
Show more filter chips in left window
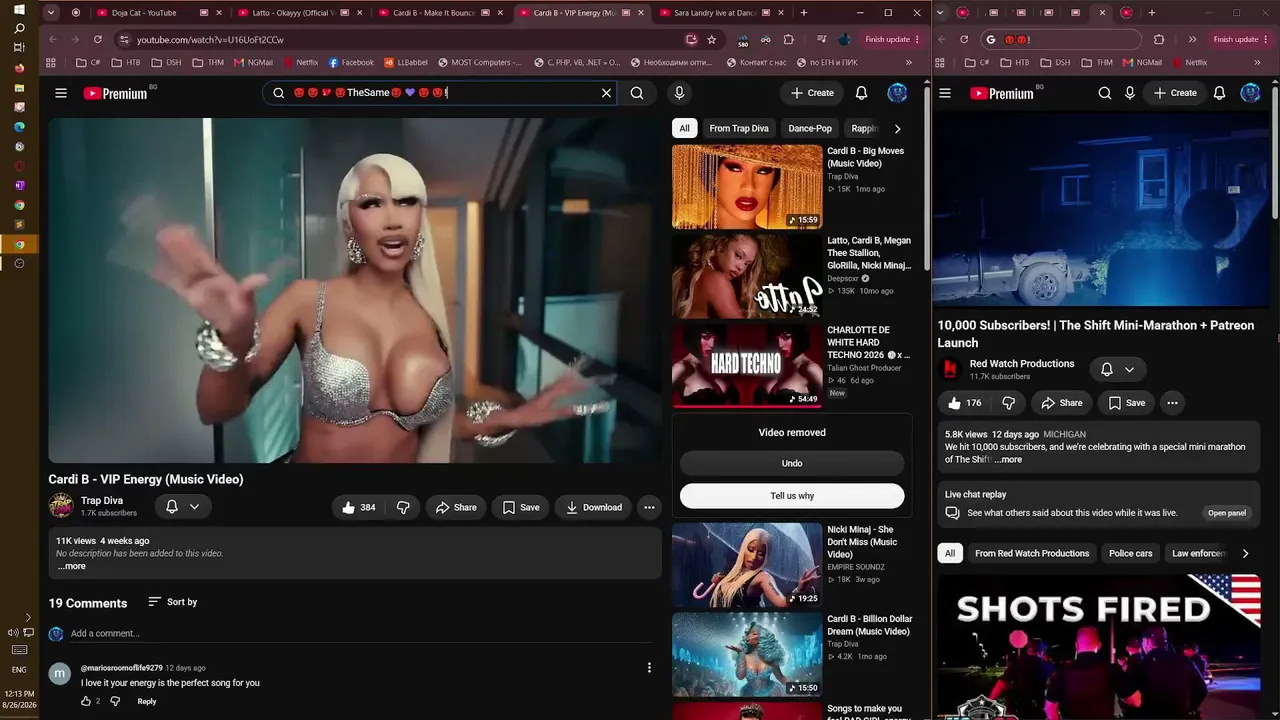tap(897, 128)
